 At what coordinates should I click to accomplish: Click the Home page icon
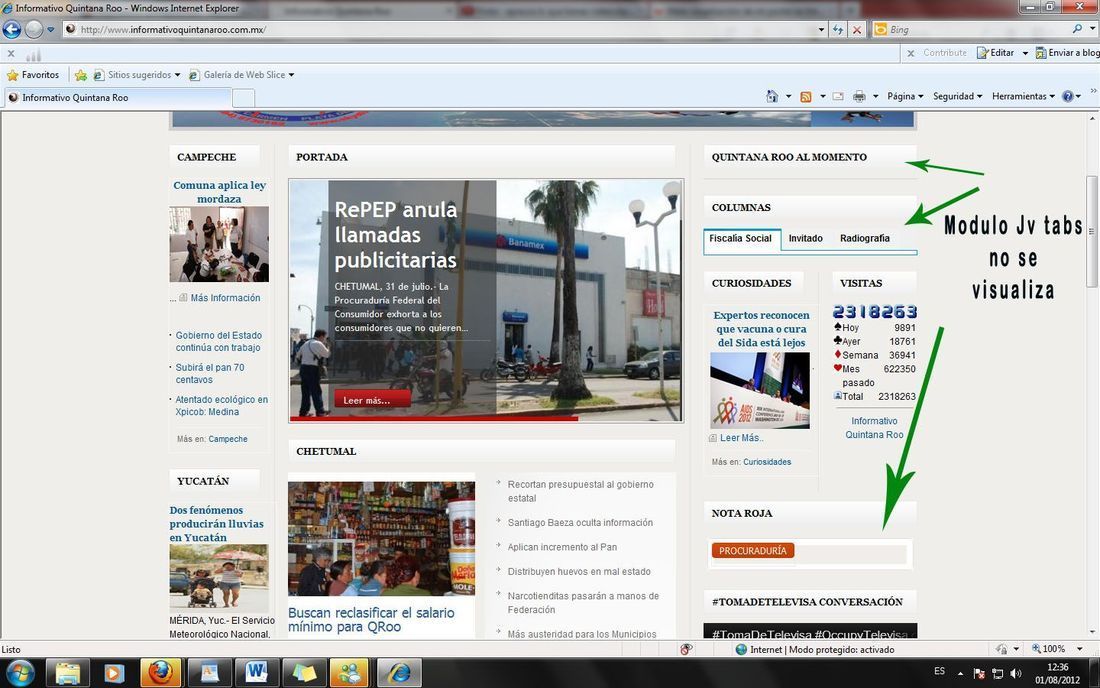(772, 96)
